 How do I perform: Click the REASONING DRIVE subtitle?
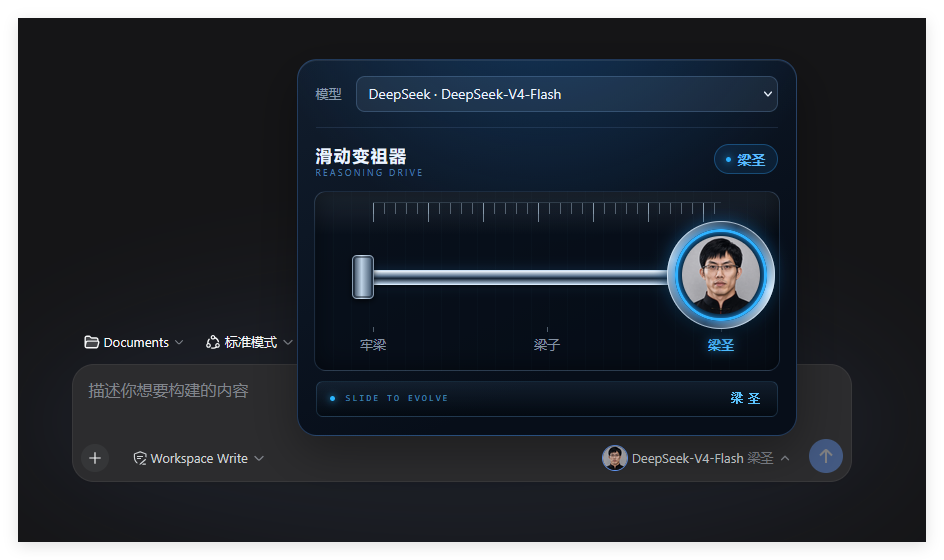(369, 173)
